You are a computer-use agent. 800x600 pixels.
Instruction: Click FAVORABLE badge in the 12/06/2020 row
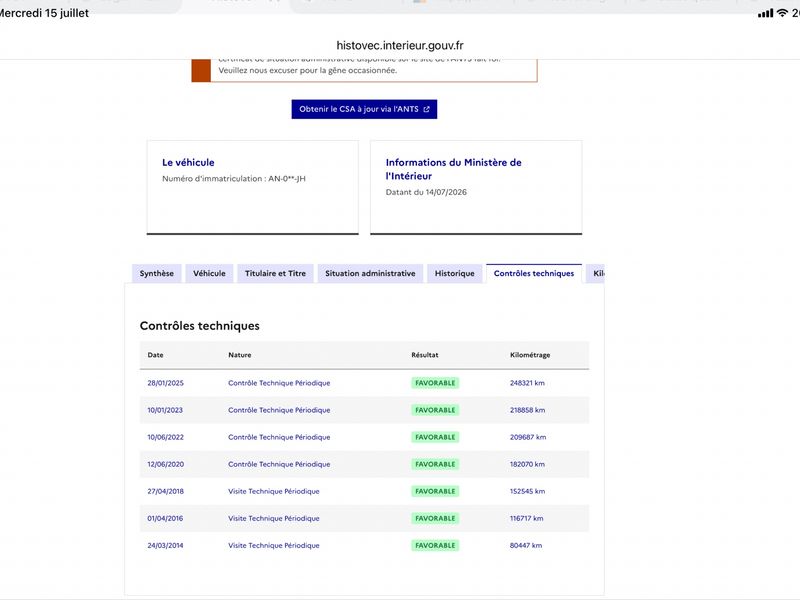tap(435, 464)
